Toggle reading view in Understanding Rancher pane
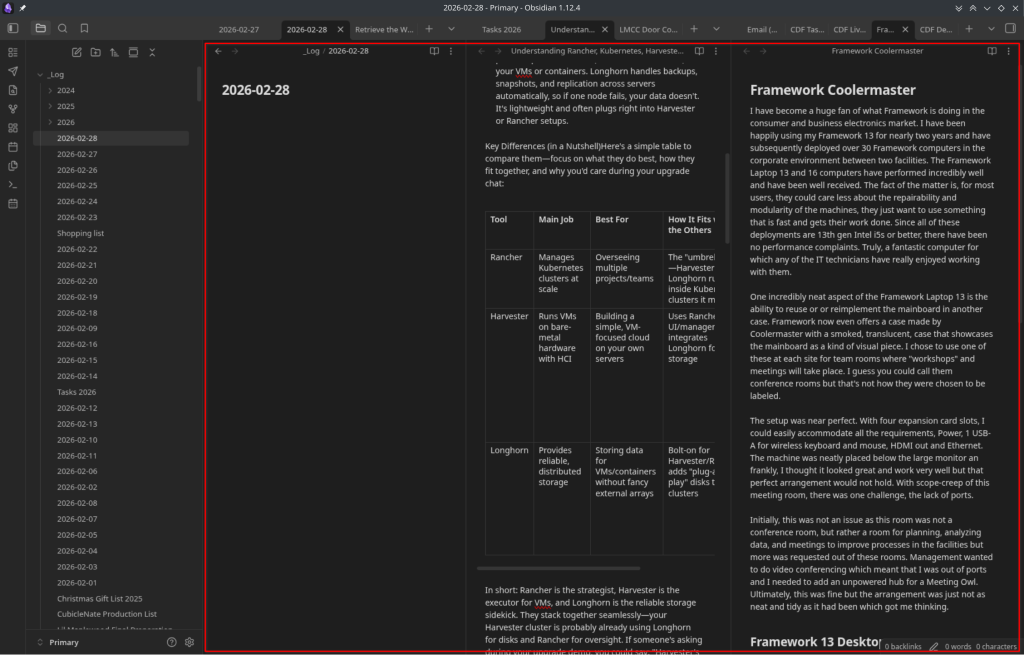 point(699,51)
